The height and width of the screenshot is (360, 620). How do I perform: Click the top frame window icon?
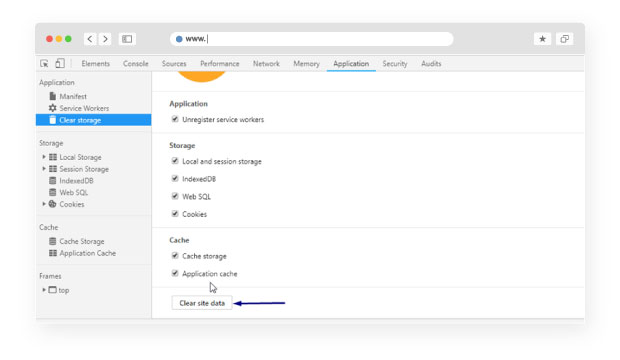[53, 290]
